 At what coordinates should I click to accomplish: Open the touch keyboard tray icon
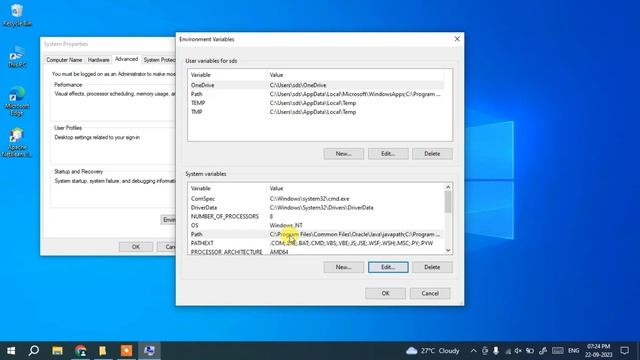tap(558, 351)
